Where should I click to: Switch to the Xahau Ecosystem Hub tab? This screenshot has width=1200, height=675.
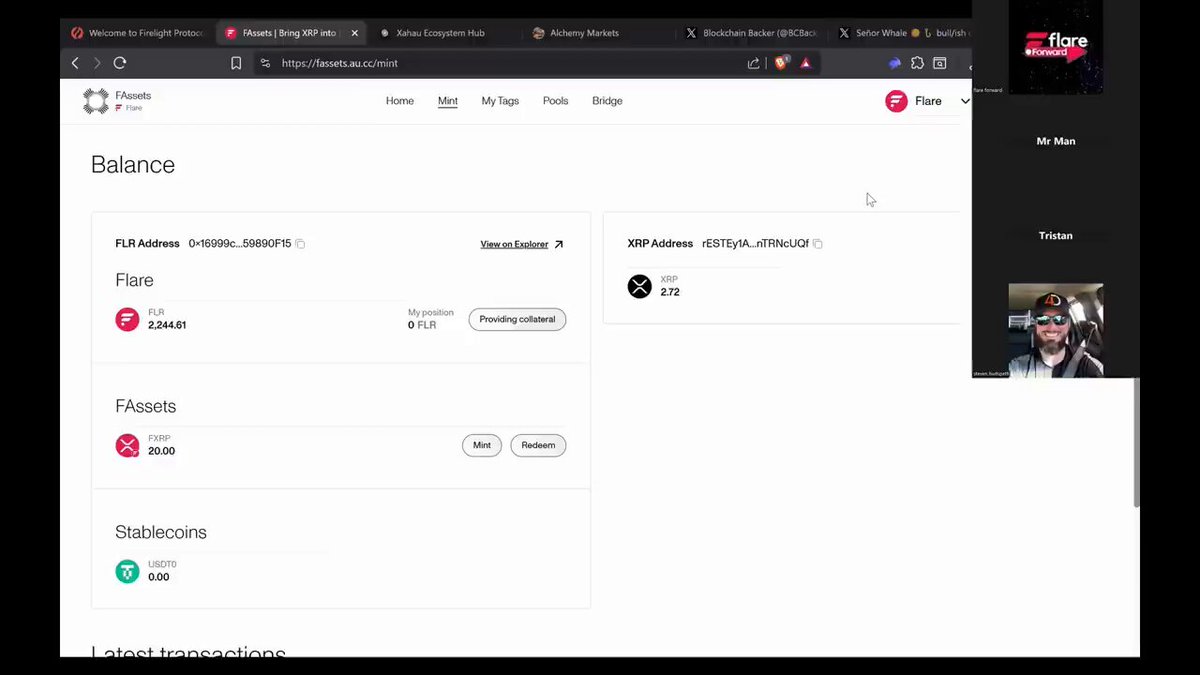[x=440, y=33]
